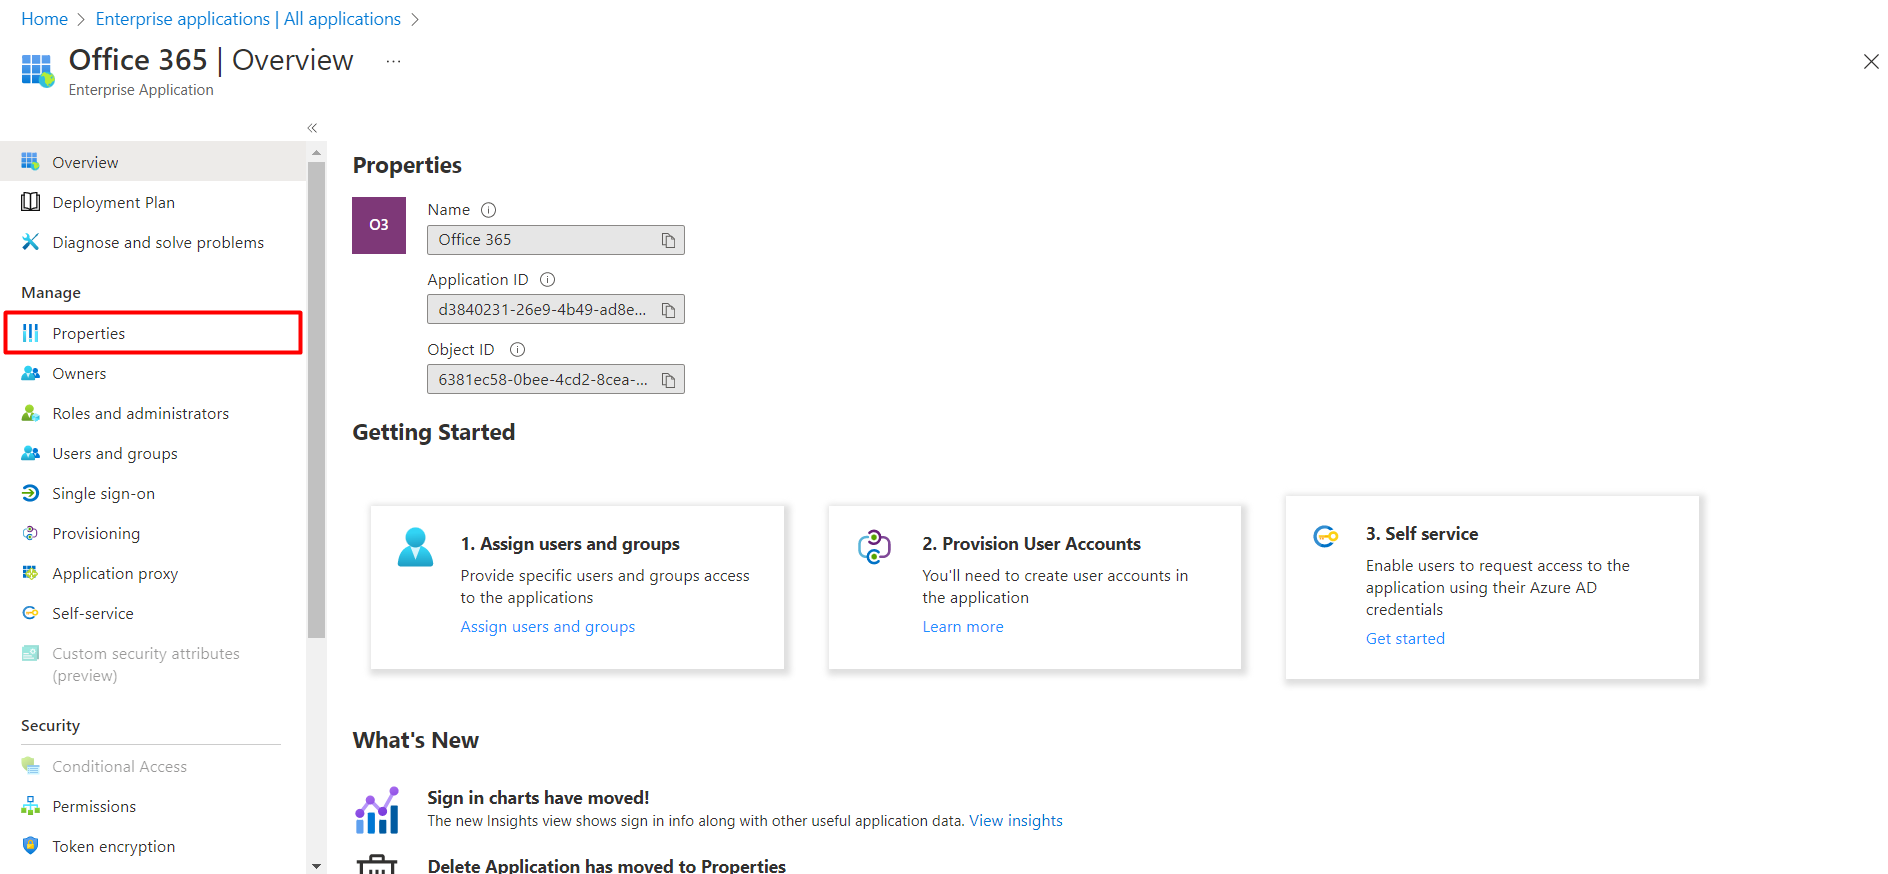
Task: Click the person icon on Assign users card
Action: 415,547
